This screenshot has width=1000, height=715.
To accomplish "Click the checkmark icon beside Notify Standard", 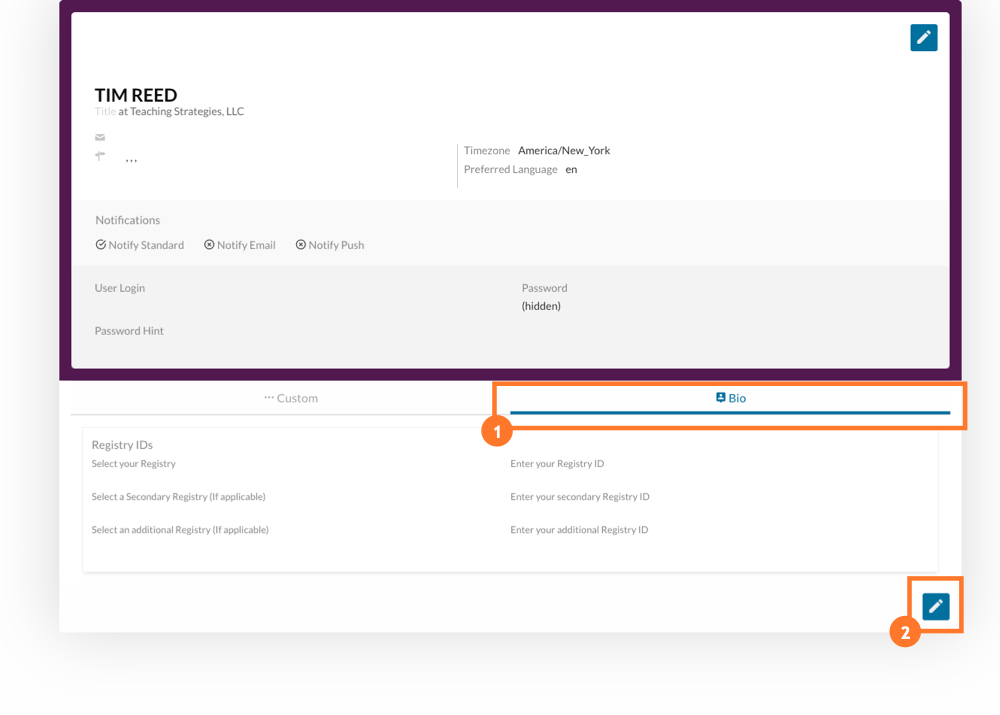I will [x=100, y=244].
